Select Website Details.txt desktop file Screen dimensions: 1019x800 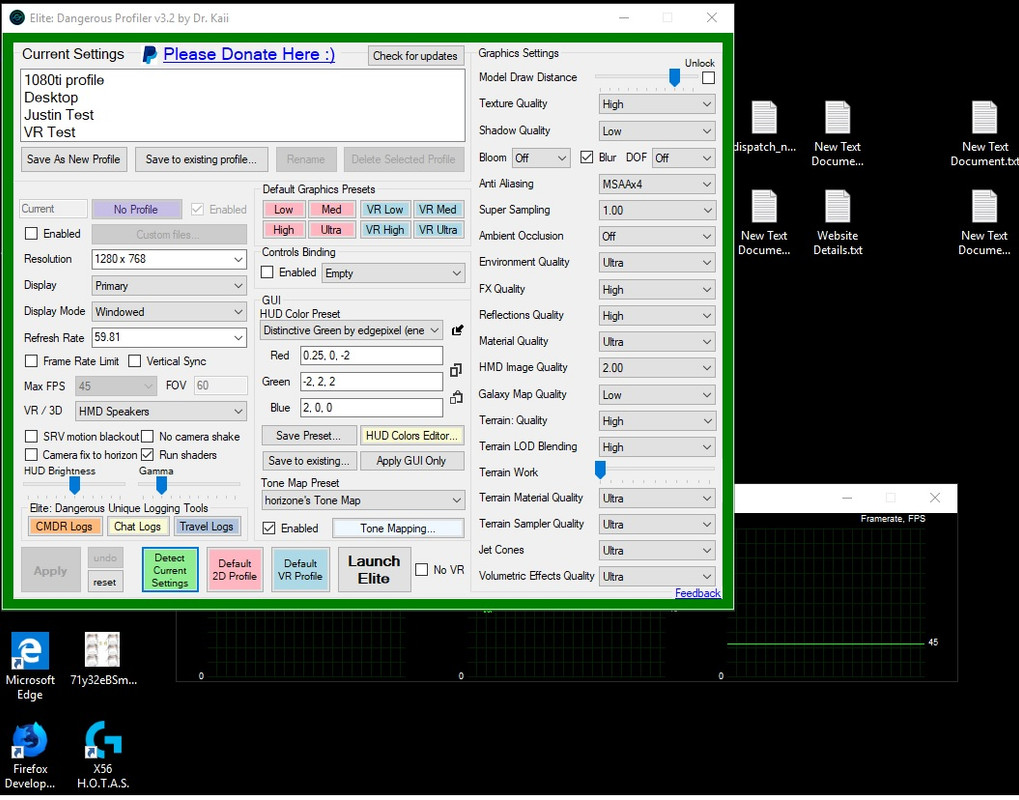click(838, 223)
